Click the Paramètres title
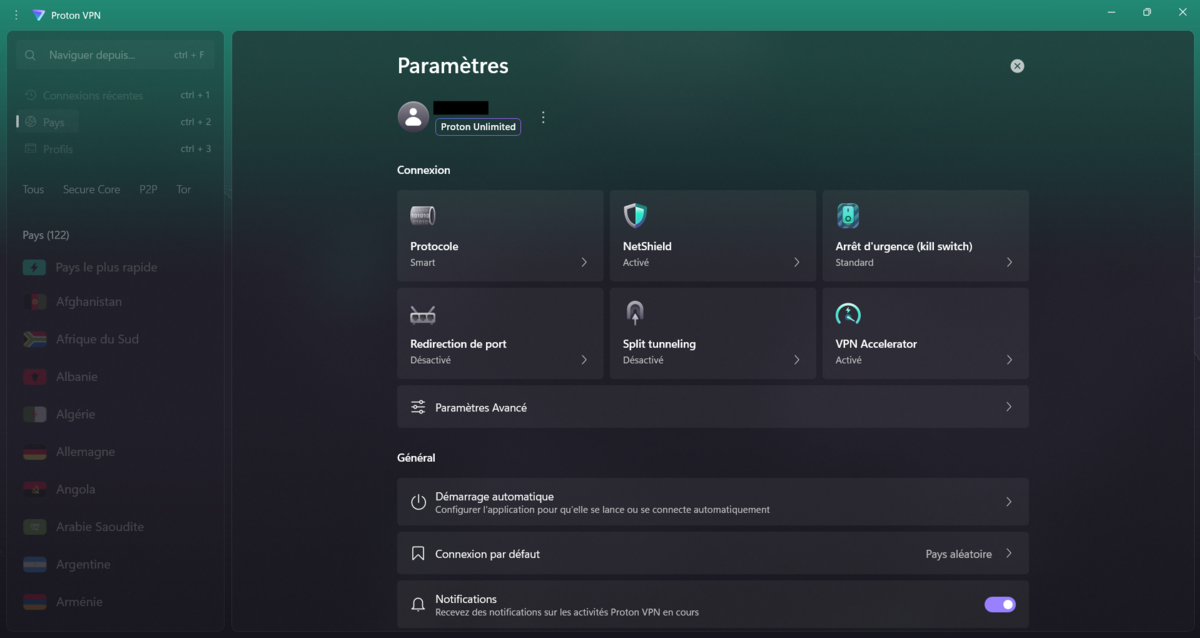 (453, 66)
